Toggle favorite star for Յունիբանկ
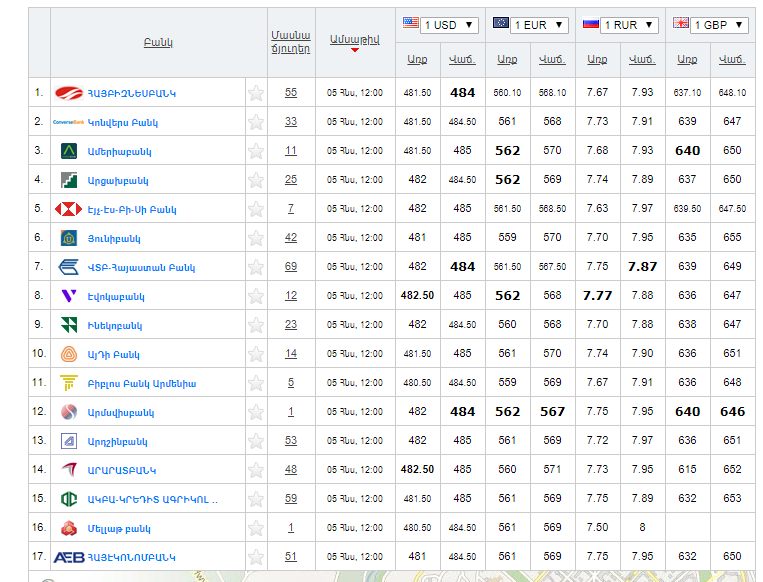The width and height of the screenshot is (763, 582). 256,238
